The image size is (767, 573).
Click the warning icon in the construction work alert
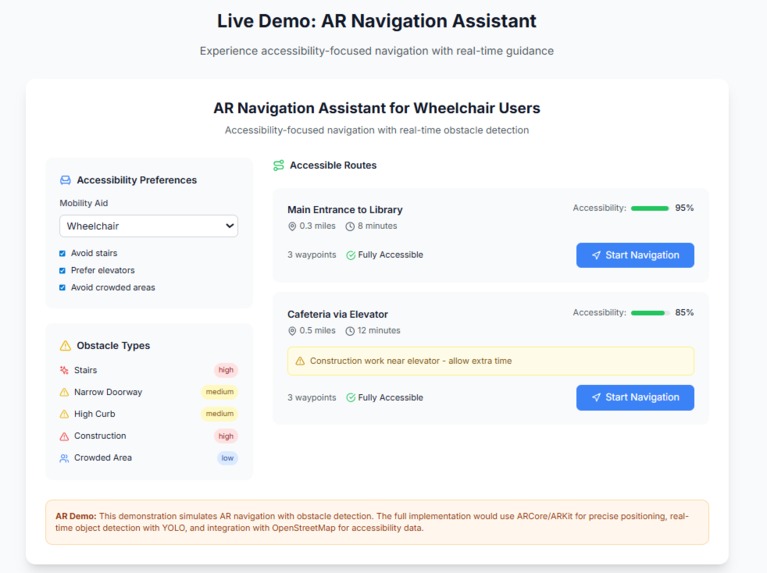coord(300,361)
